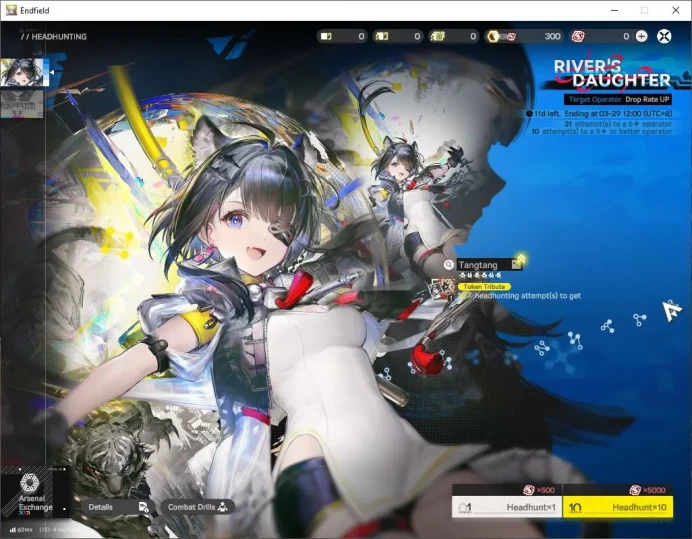Image resolution: width=692 pixels, height=539 pixels.
Task: Open banner Details
Action: pyautogui.click(x=118, y=507)
